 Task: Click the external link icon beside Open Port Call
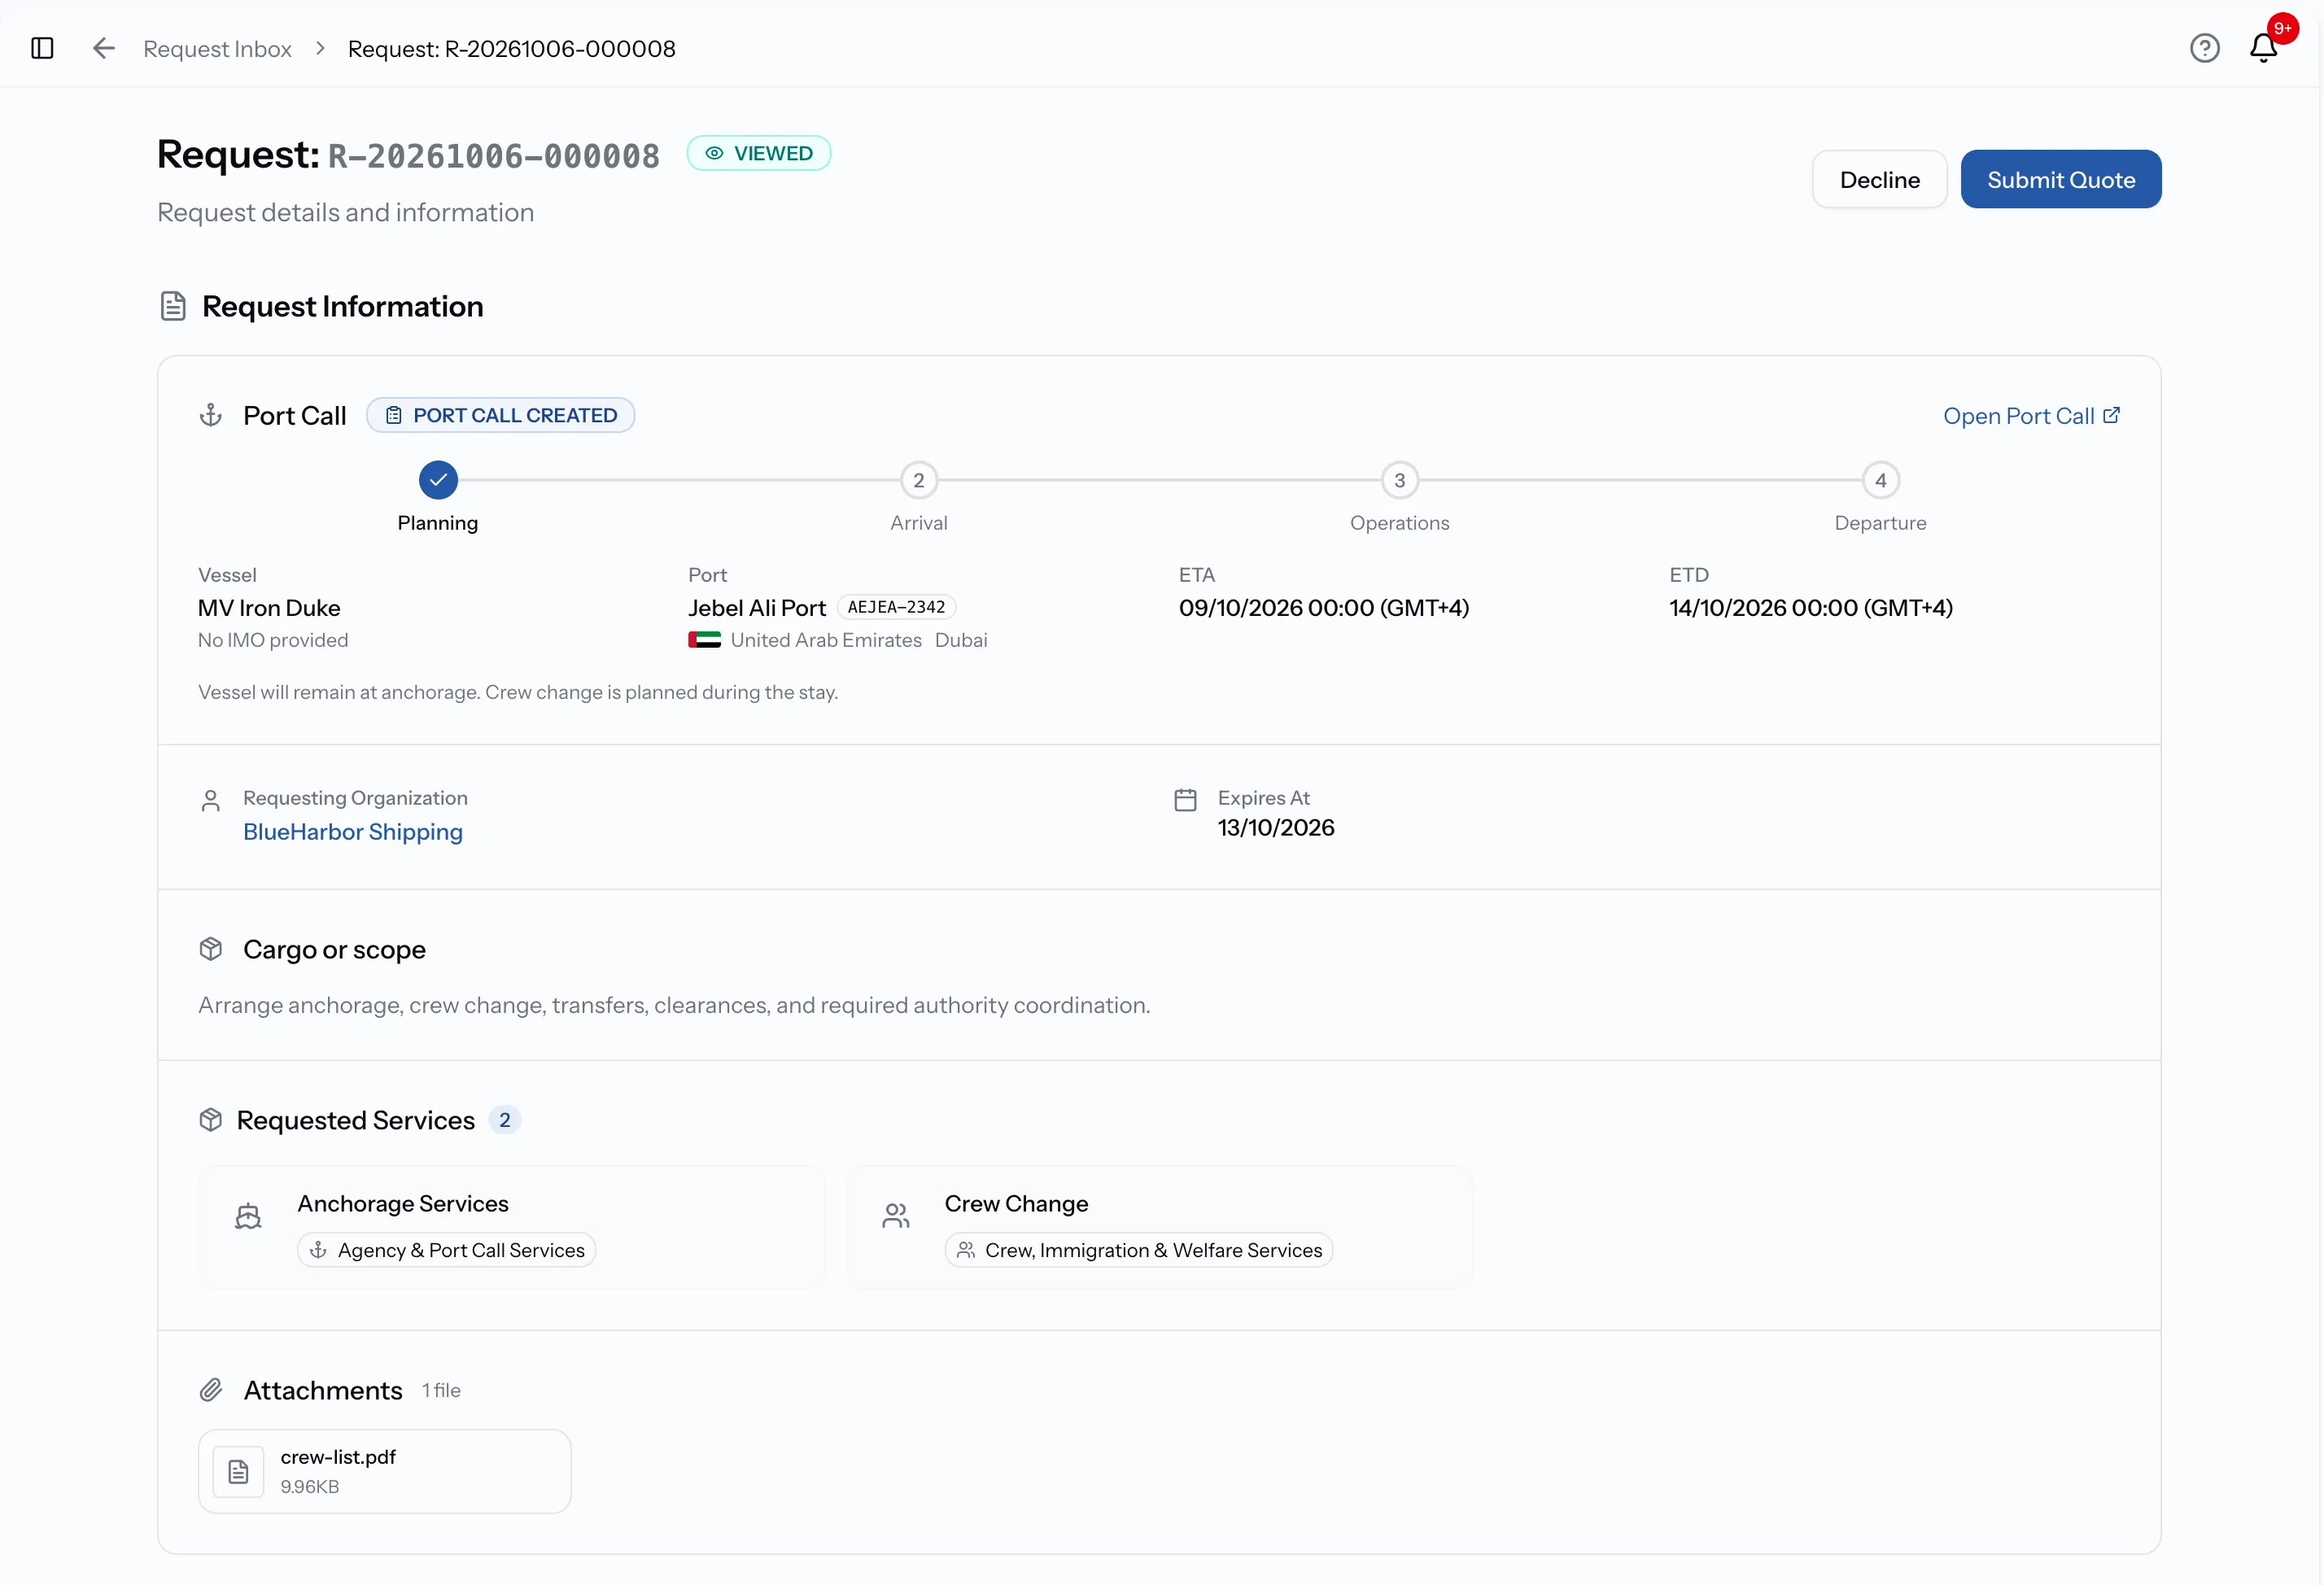[x=2111, y=415]
